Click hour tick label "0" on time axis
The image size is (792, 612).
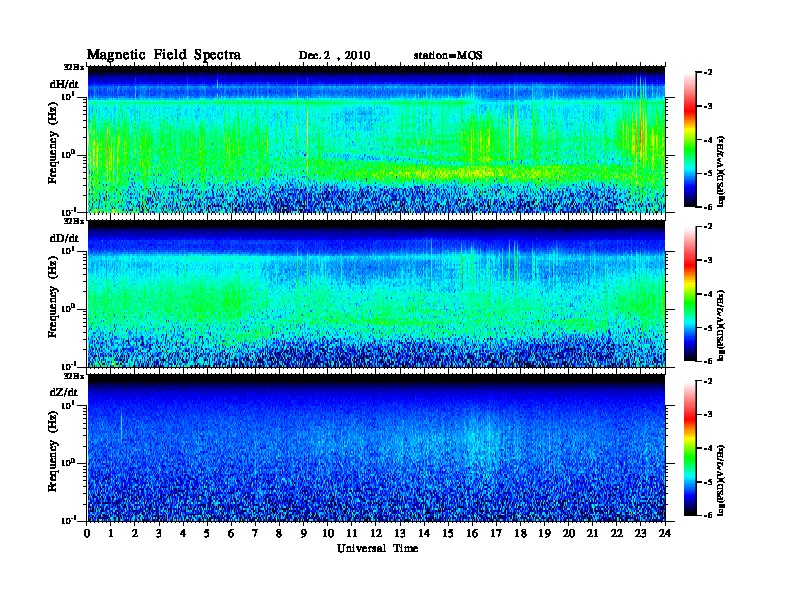pyautogui.click(x=87, y=534)
